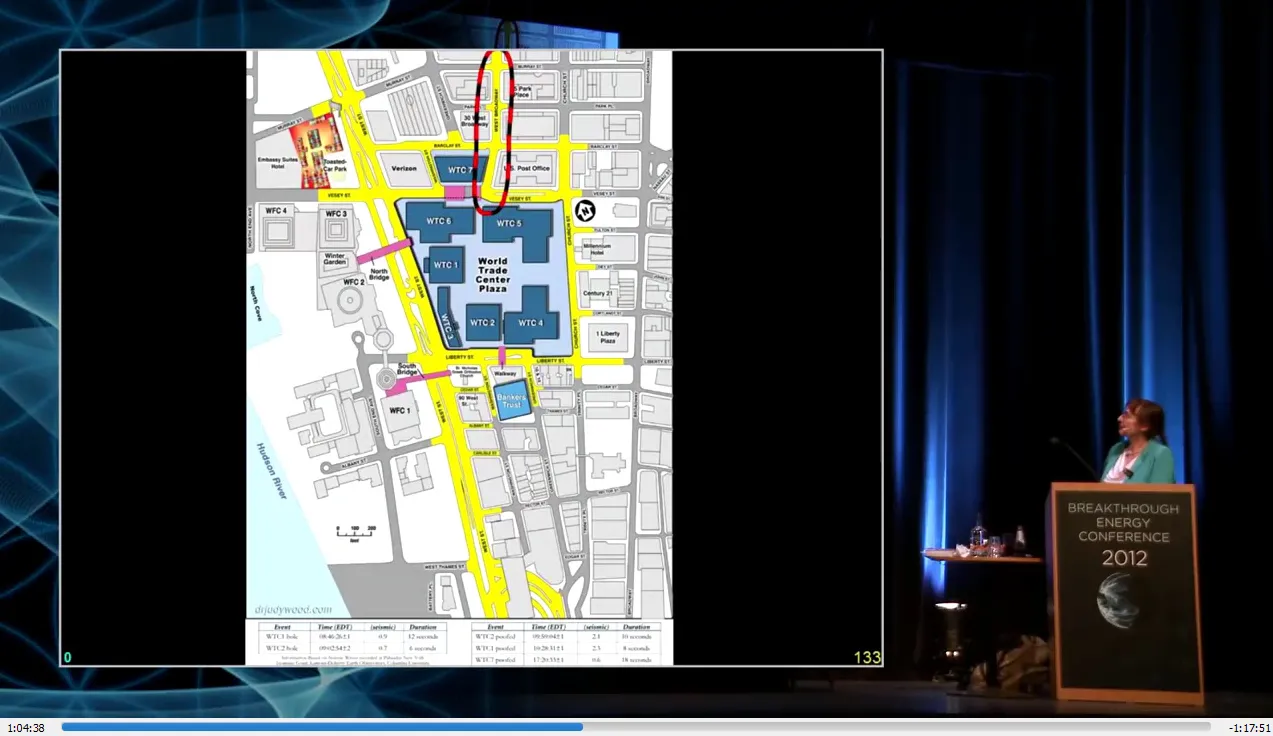The width and height of the screenshot is (1273, 736).
Task: Click the WTC 2 building label
Action: click(x=483, y=322)
